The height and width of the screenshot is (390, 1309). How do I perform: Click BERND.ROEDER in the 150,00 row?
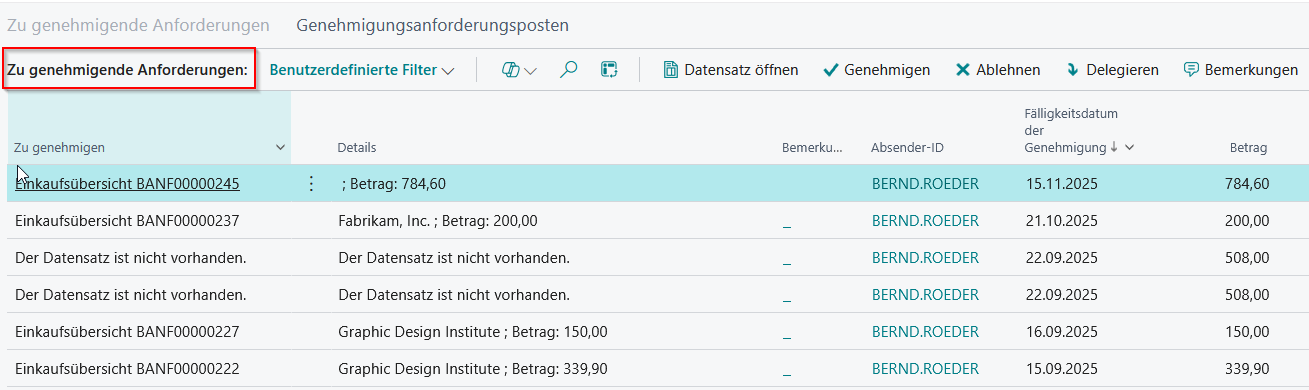(x=925, y=331)
